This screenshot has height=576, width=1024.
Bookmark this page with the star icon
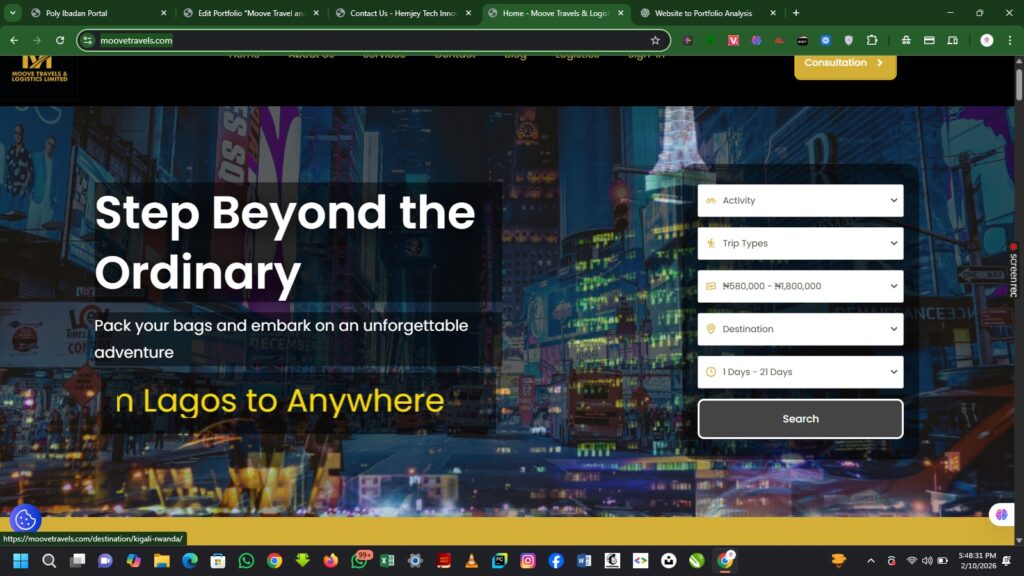click(655, 40)
